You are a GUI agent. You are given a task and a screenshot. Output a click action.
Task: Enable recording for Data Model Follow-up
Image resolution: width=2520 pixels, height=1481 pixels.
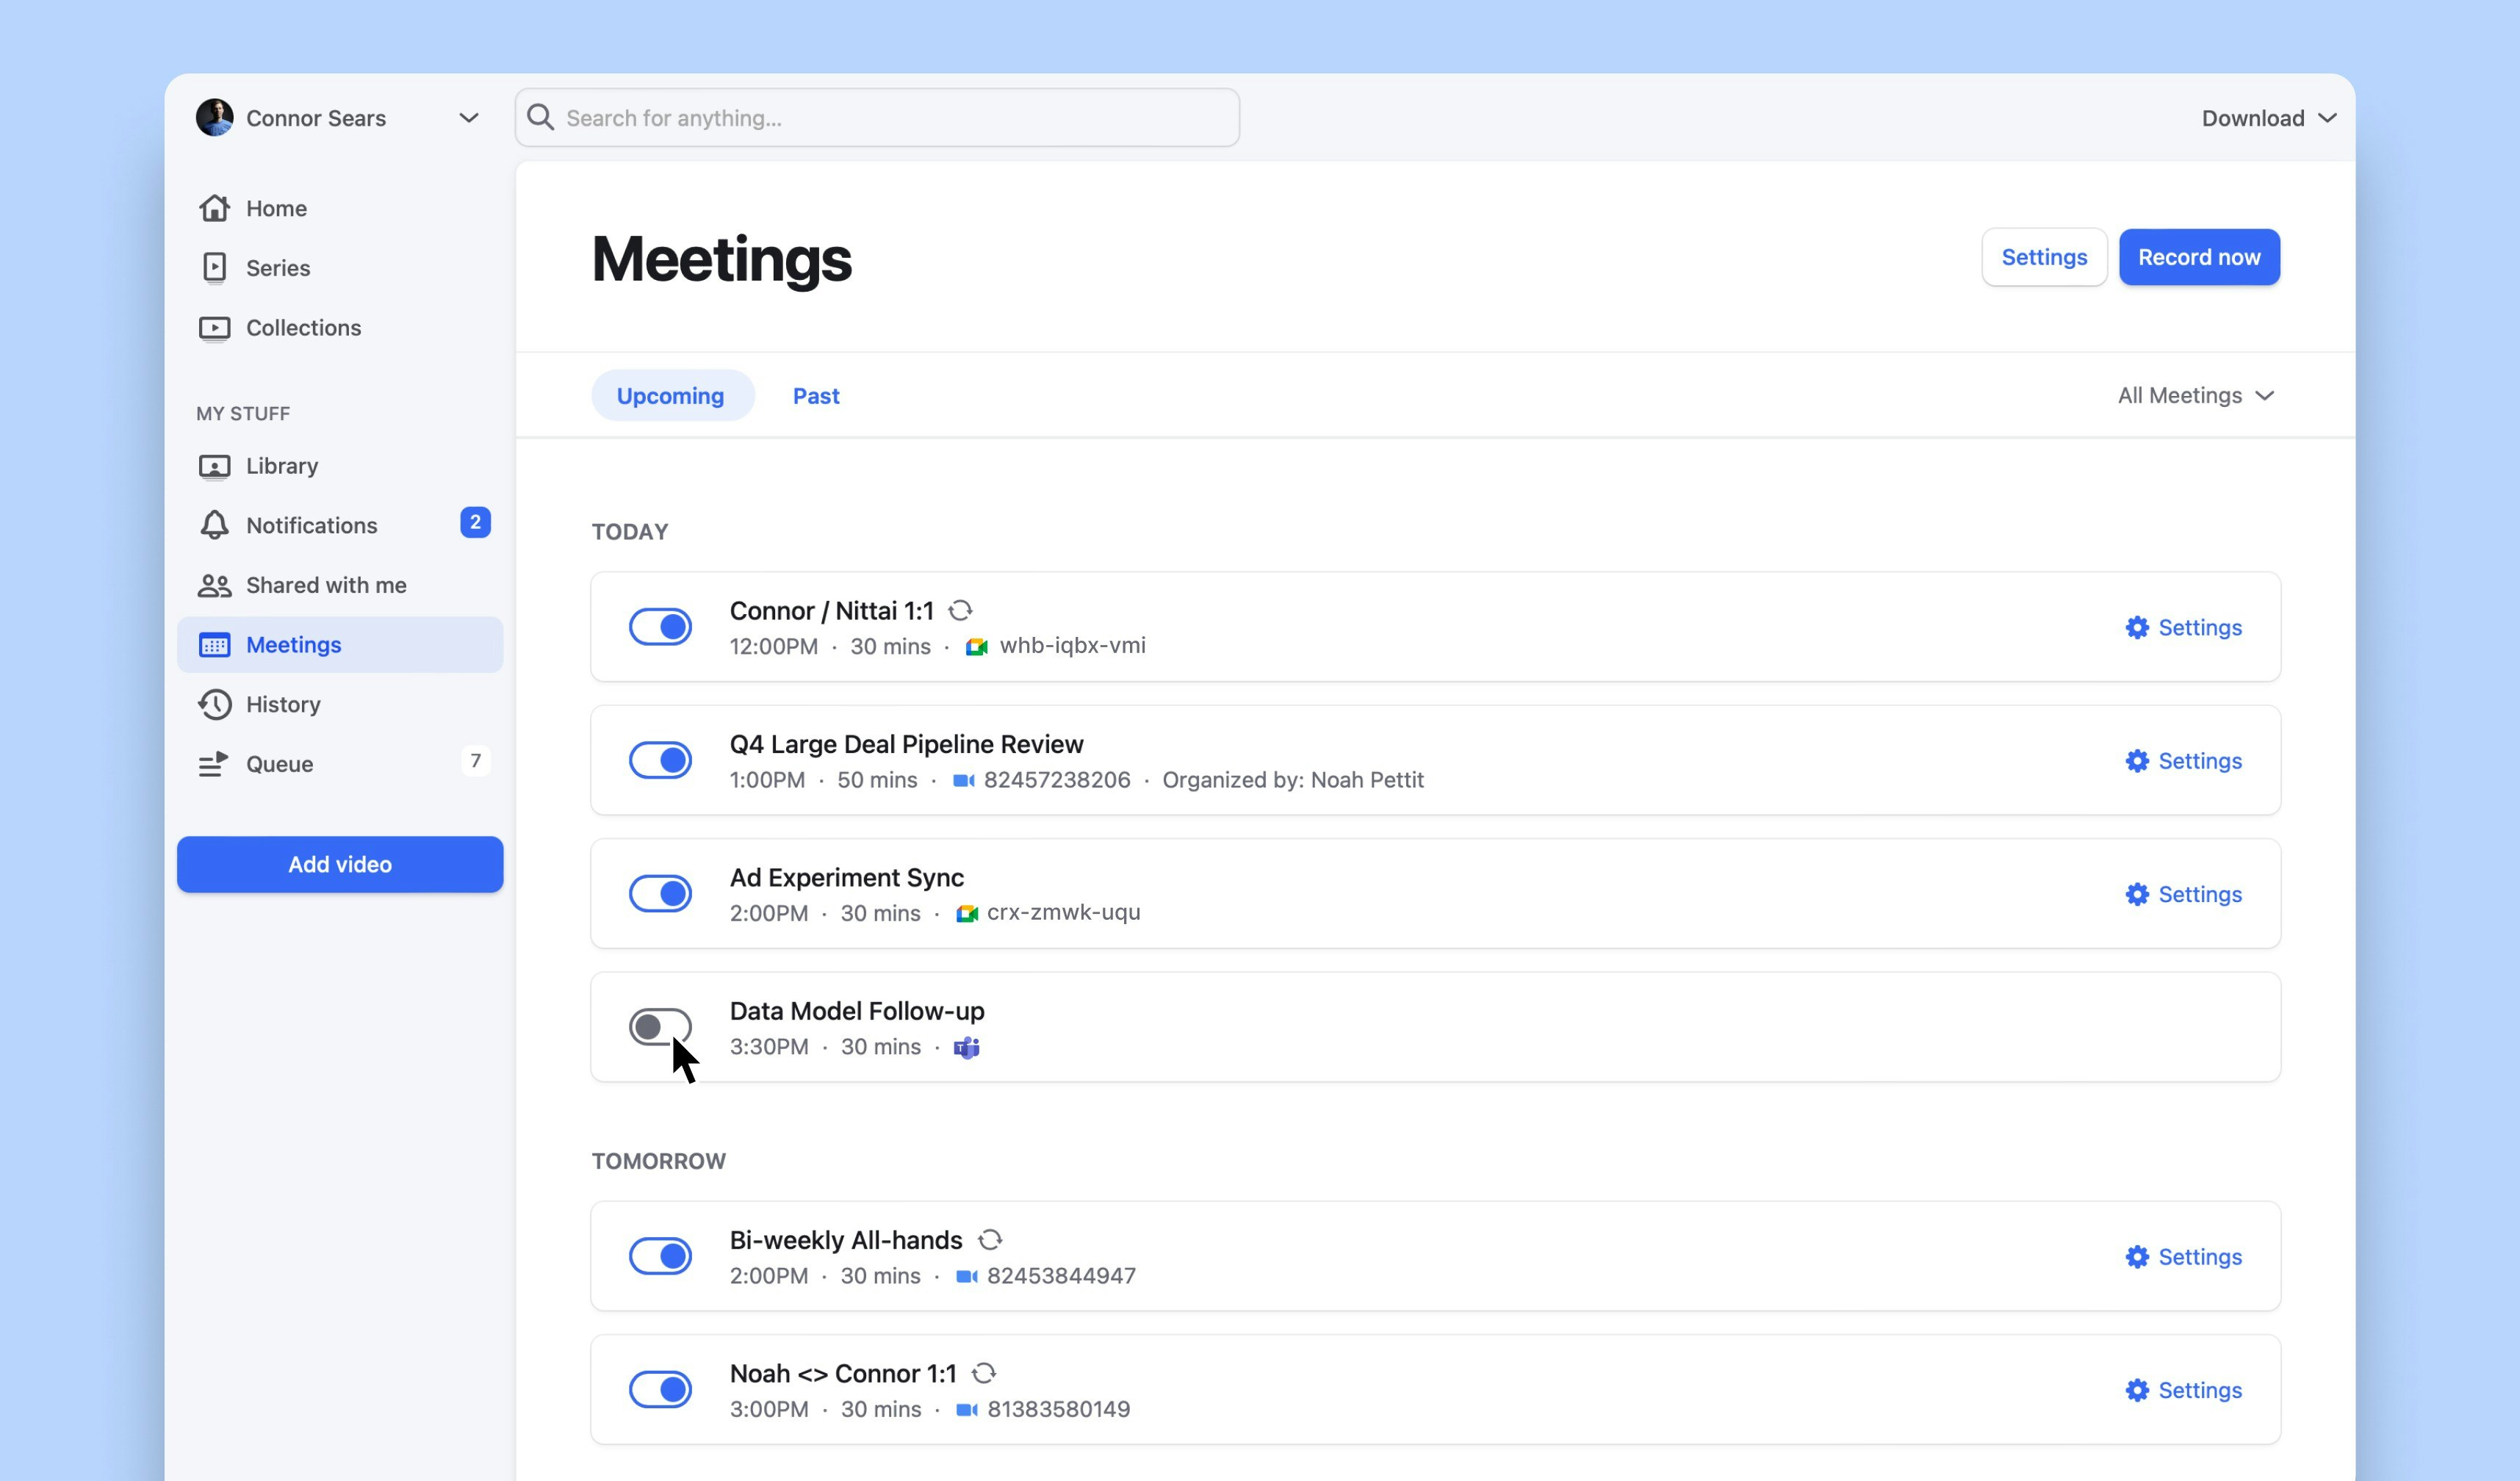click(660, 1027)
